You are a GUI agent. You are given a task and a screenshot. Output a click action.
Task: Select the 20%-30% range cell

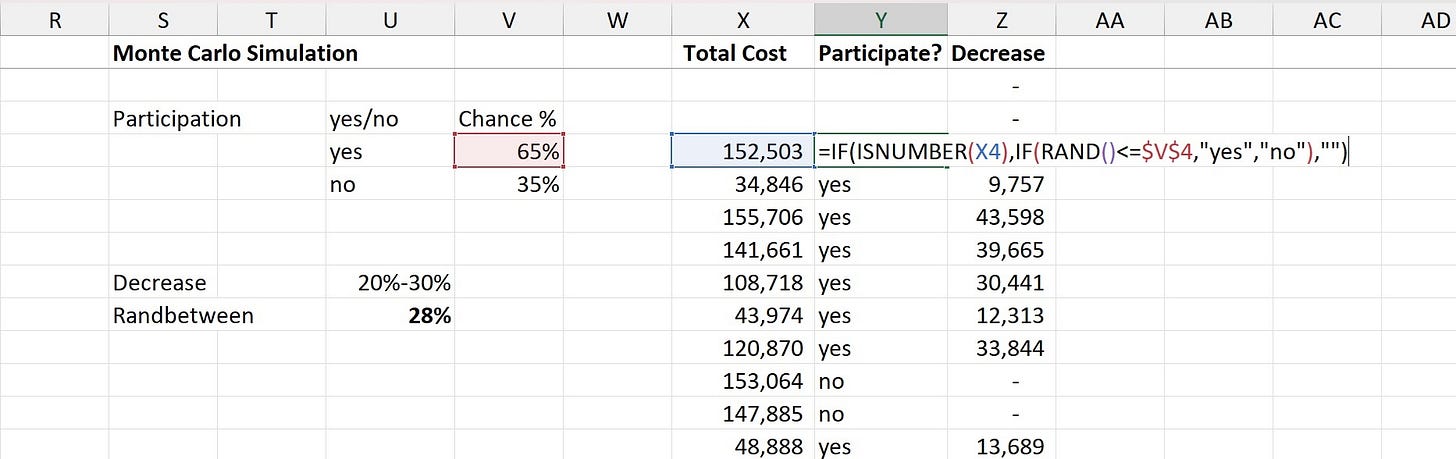click(x=389, y=283)
